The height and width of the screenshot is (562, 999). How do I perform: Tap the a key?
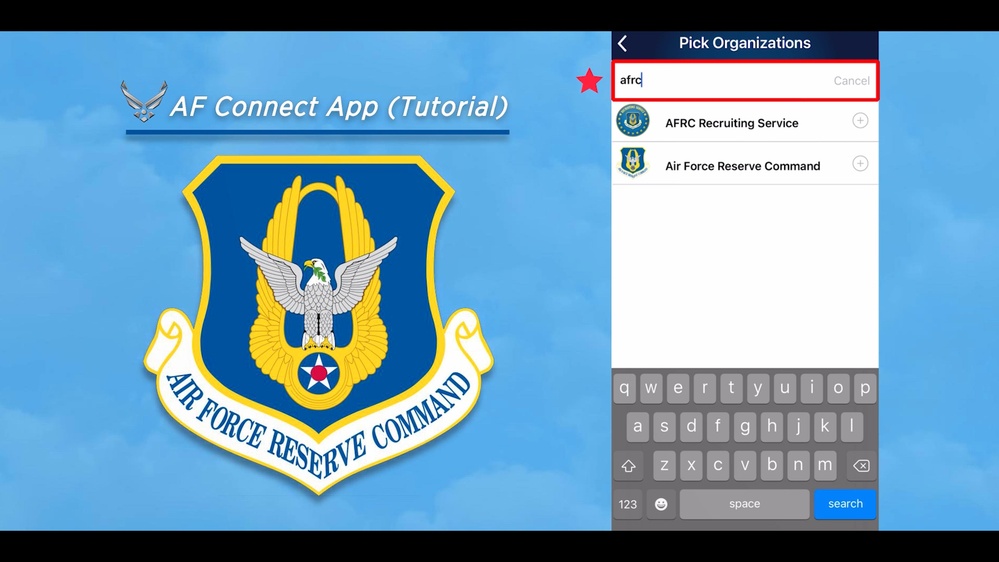click(x=638, y=427)
